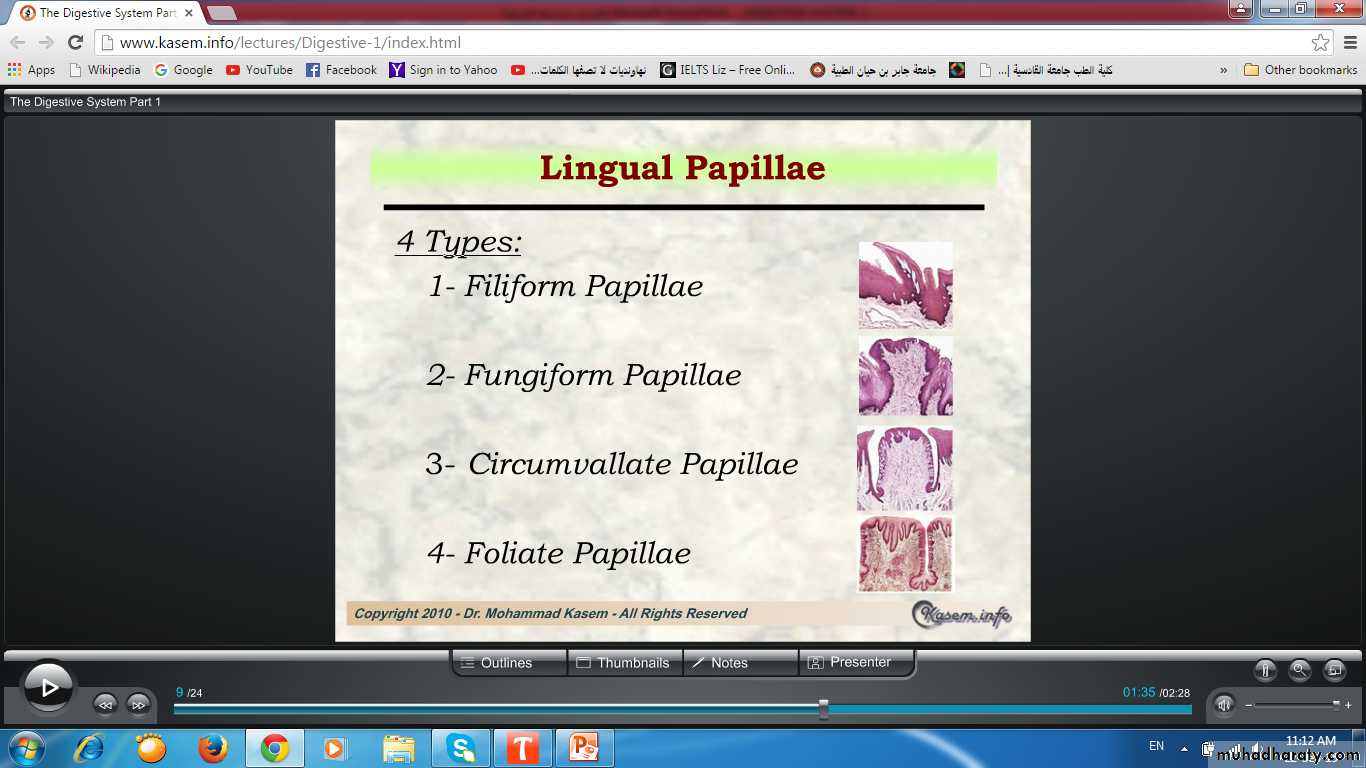This screenshot has height=768, width=1366.
Task: Expand the hidden bookmarks chevron
Action: (x=1224, y=70)
